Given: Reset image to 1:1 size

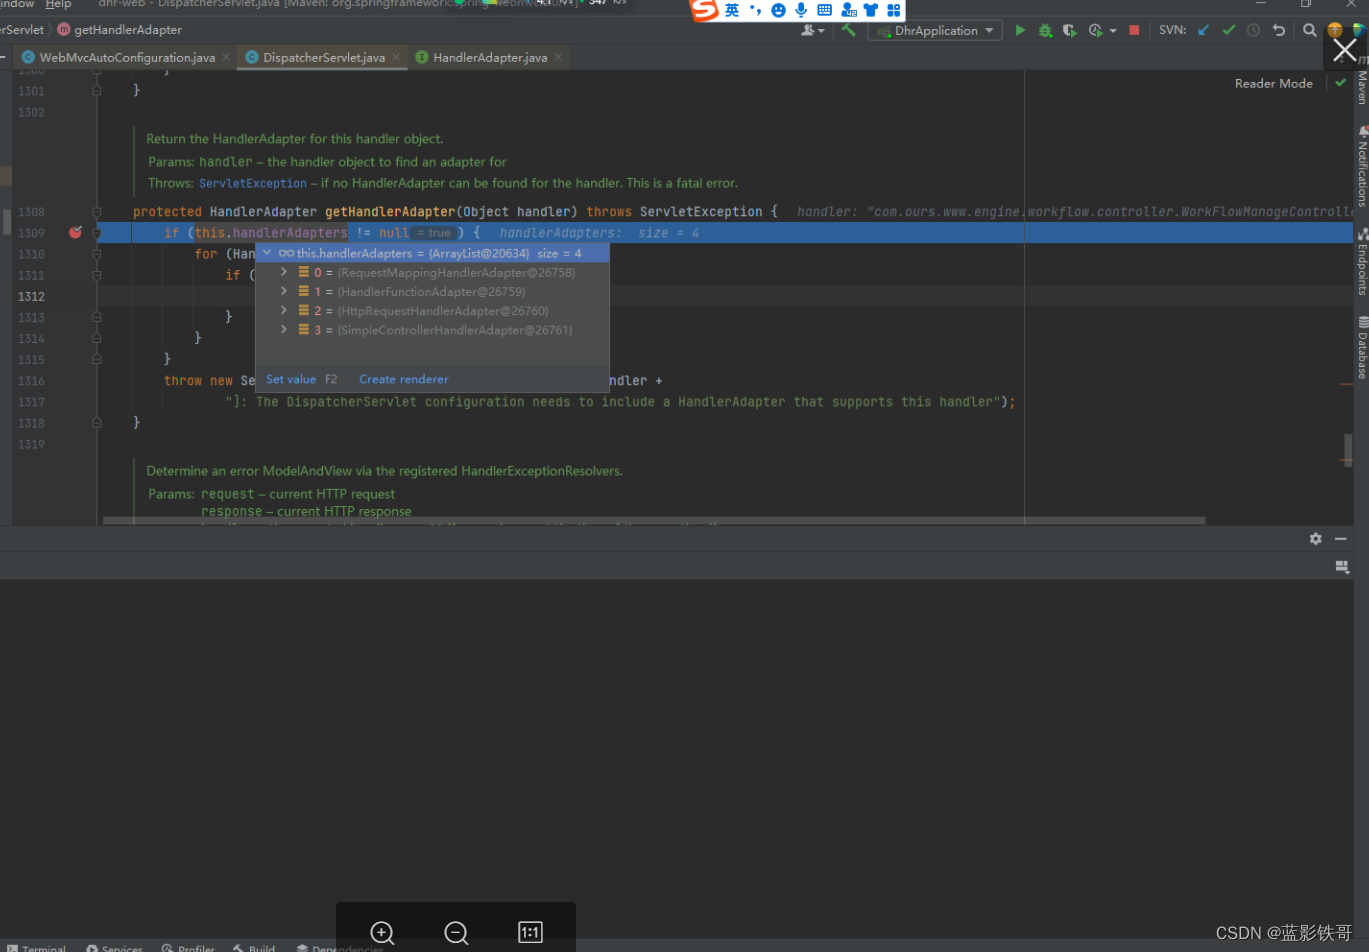Looking at the screenshot, I should coord(530,932).
